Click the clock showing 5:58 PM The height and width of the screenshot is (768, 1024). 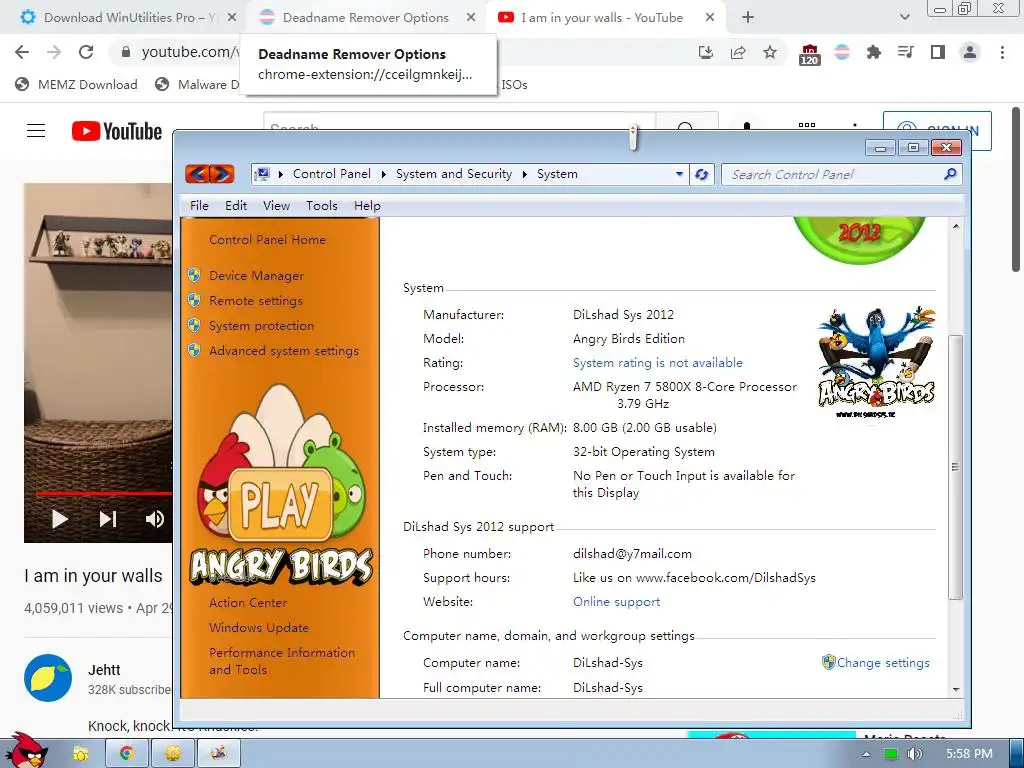coord(969,754)
